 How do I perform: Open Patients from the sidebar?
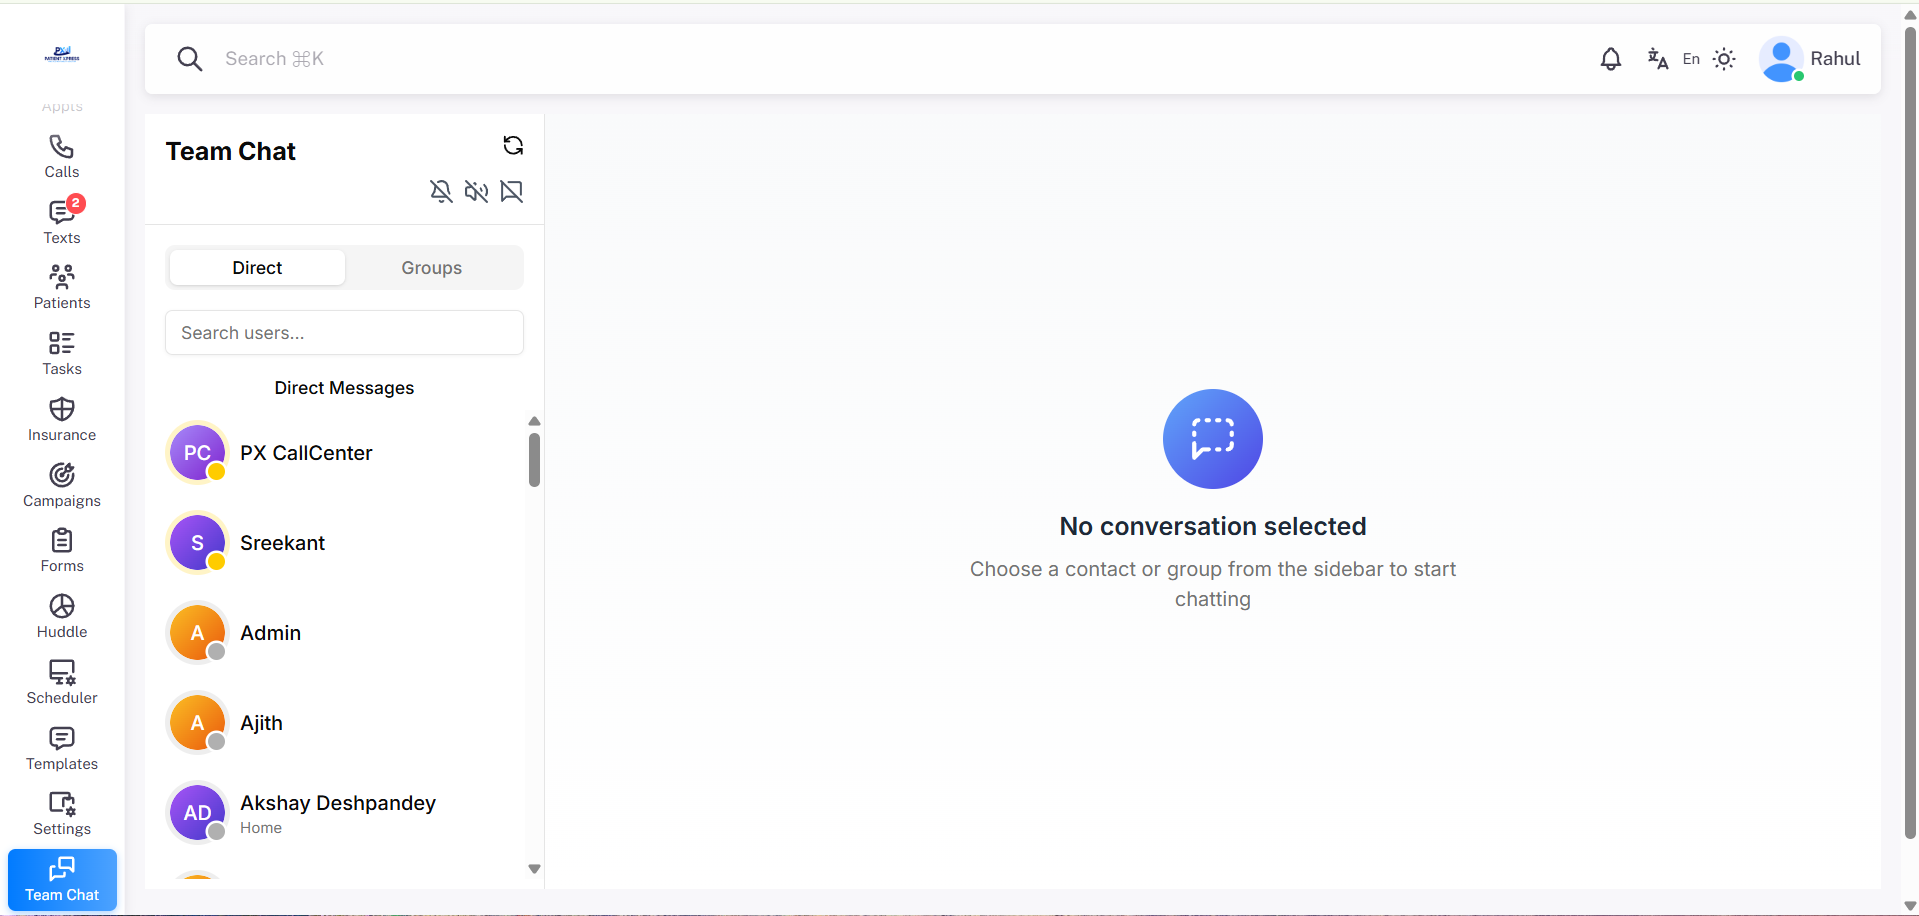click(61, 286)
